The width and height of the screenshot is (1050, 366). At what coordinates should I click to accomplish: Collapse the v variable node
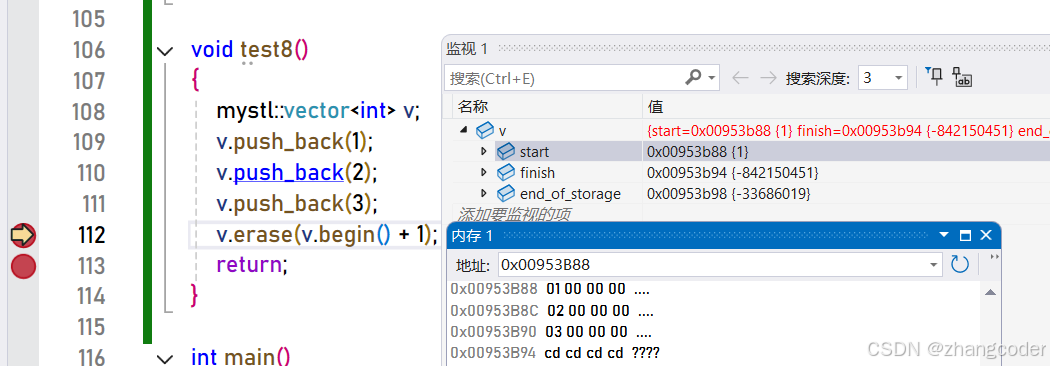point(464,130)
